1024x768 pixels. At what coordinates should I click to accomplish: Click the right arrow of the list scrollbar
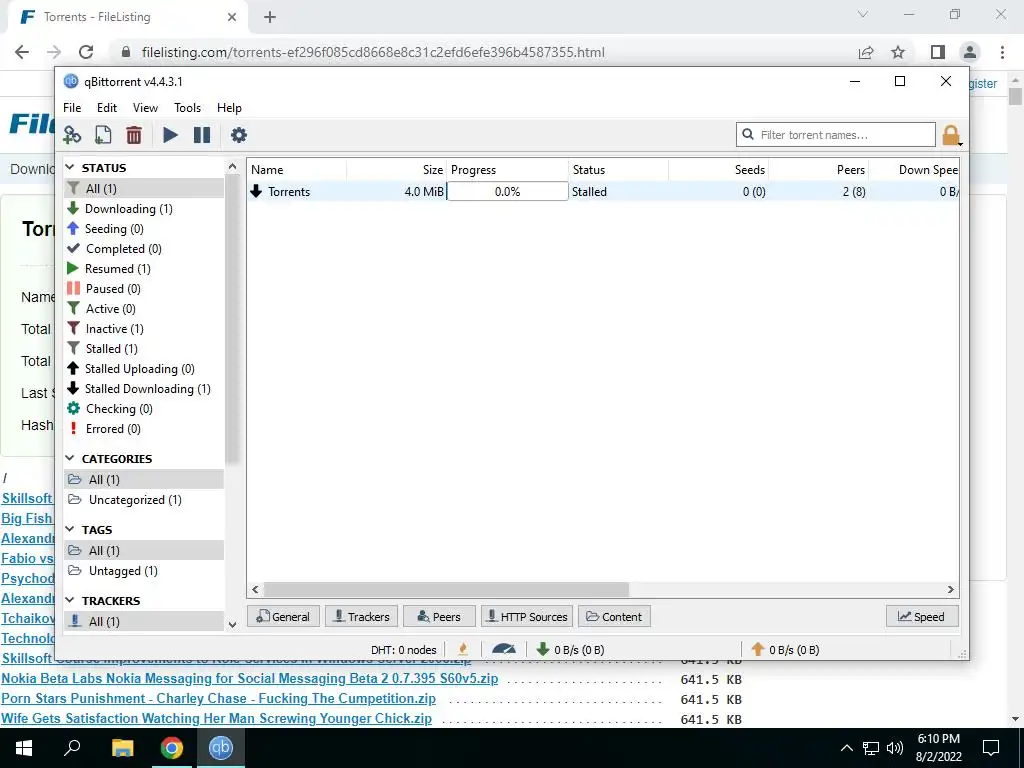[x=951, y=590]
